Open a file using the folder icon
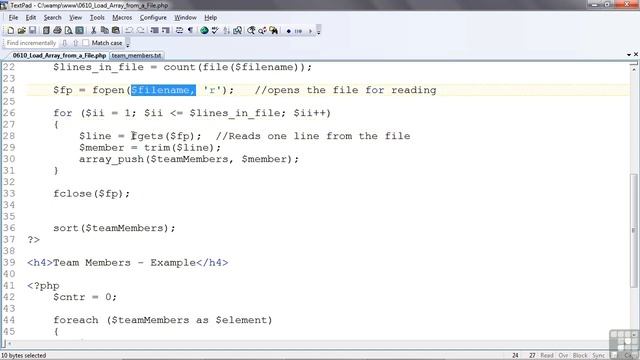 (21, 31)
